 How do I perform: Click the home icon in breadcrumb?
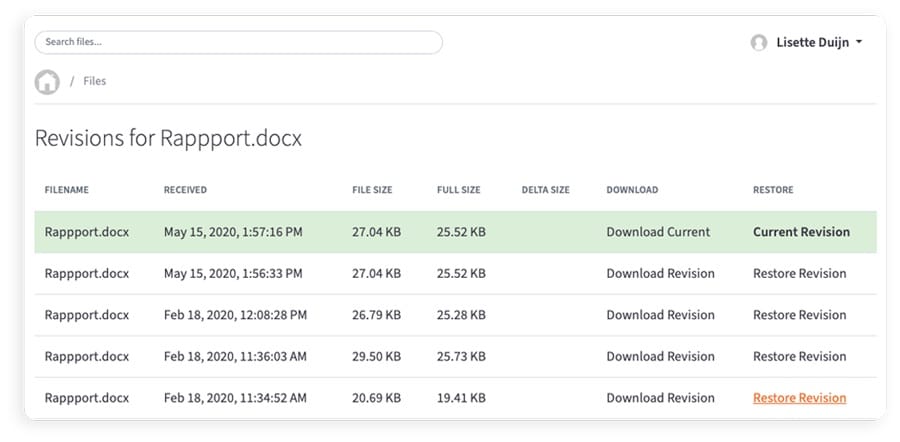(47, 82)
